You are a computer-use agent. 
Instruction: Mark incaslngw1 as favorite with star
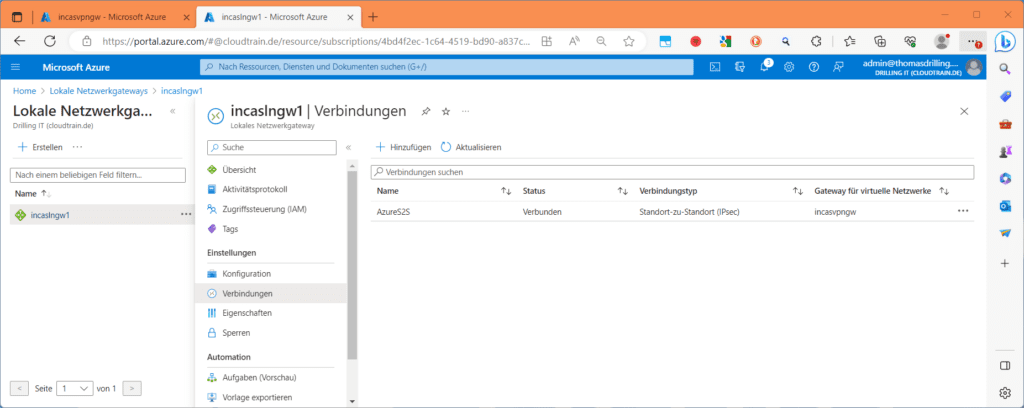446,112
